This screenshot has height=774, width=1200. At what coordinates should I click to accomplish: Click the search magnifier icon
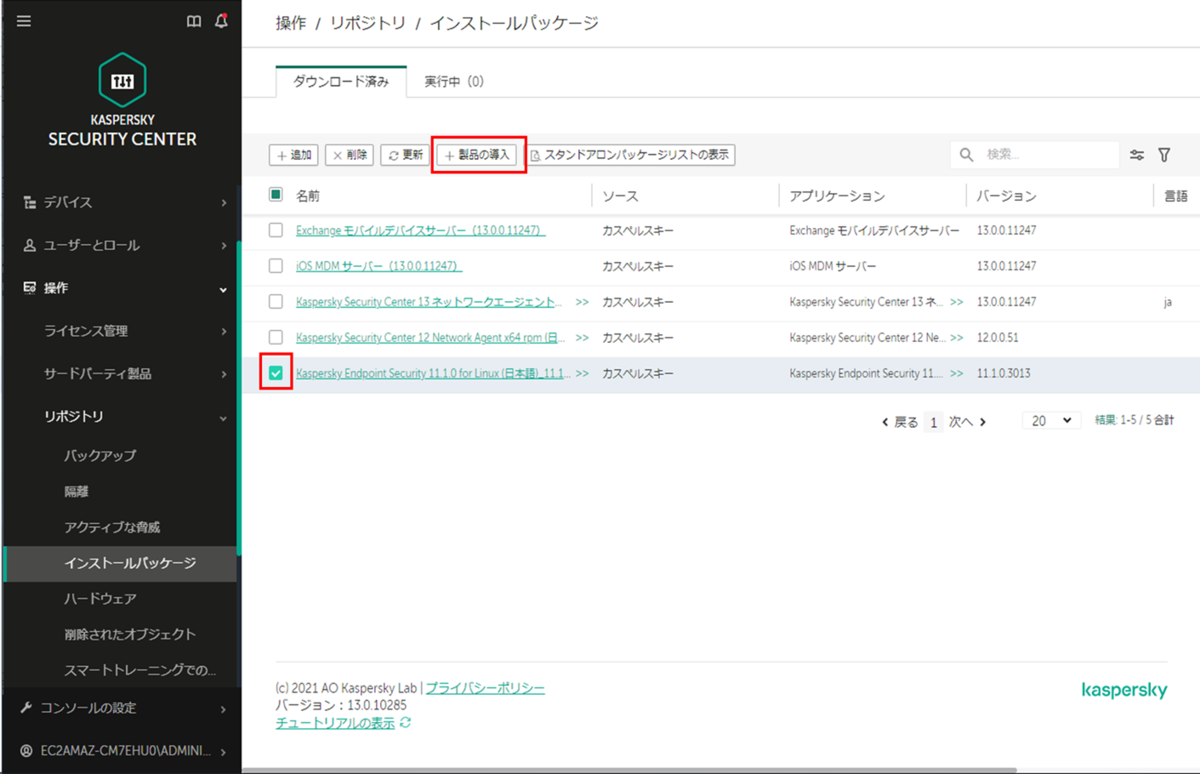click(966, 155)
